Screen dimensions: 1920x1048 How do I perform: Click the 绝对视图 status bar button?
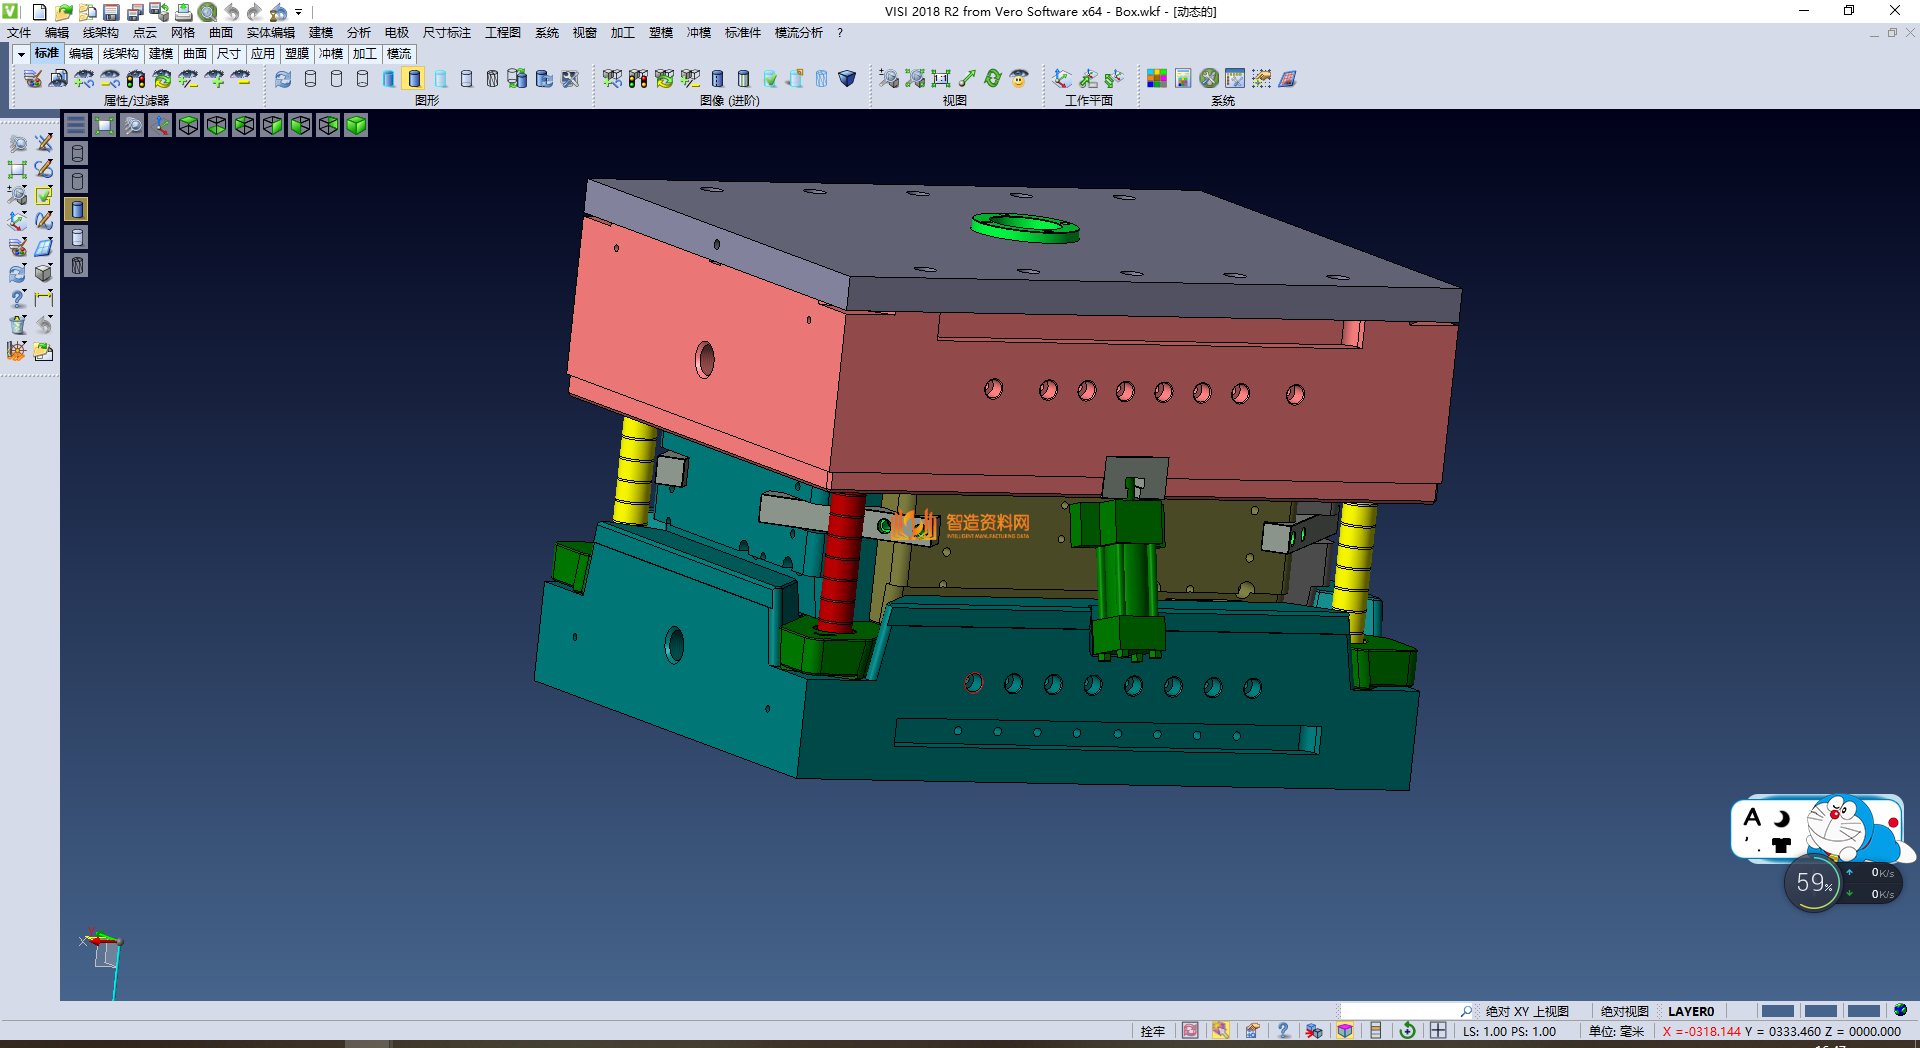coord(1624,1011)
